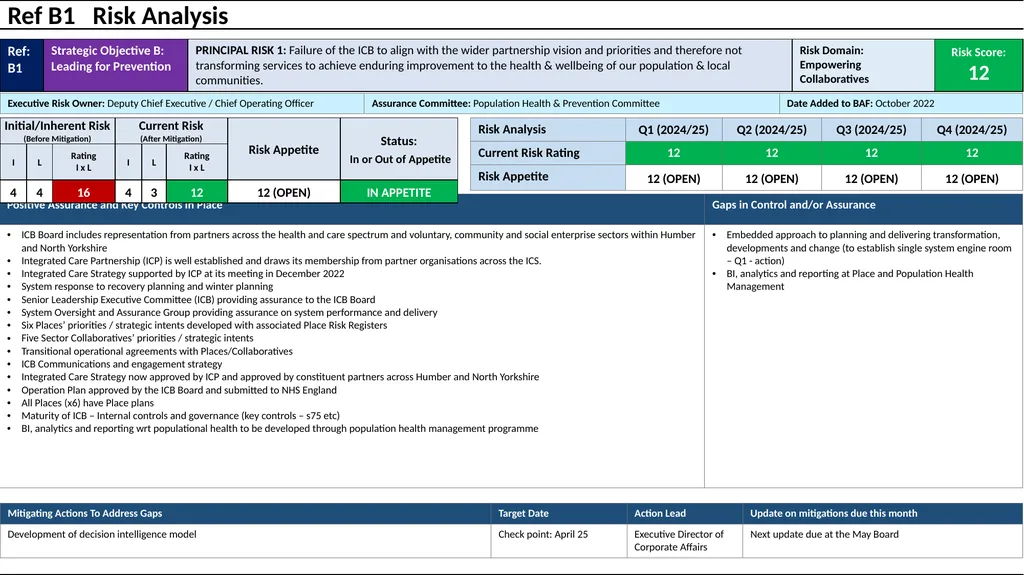Image resolution: width=1024 pixels, height=575 pixels.
Task: Select 'All Places (x6) have Place plans'
Action: click(88, 402)
